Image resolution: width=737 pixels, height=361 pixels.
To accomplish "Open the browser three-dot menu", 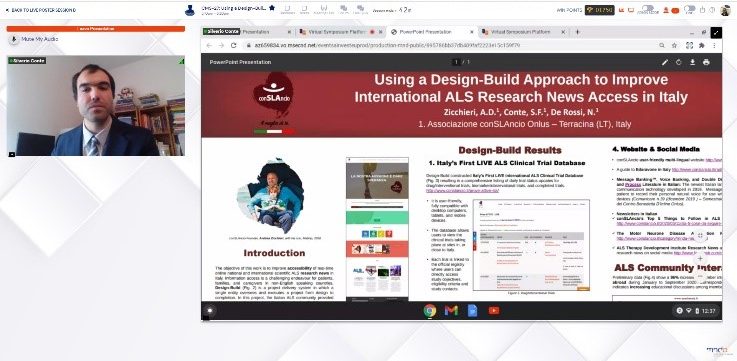I will pyautogui.click(x=714, y=46).
